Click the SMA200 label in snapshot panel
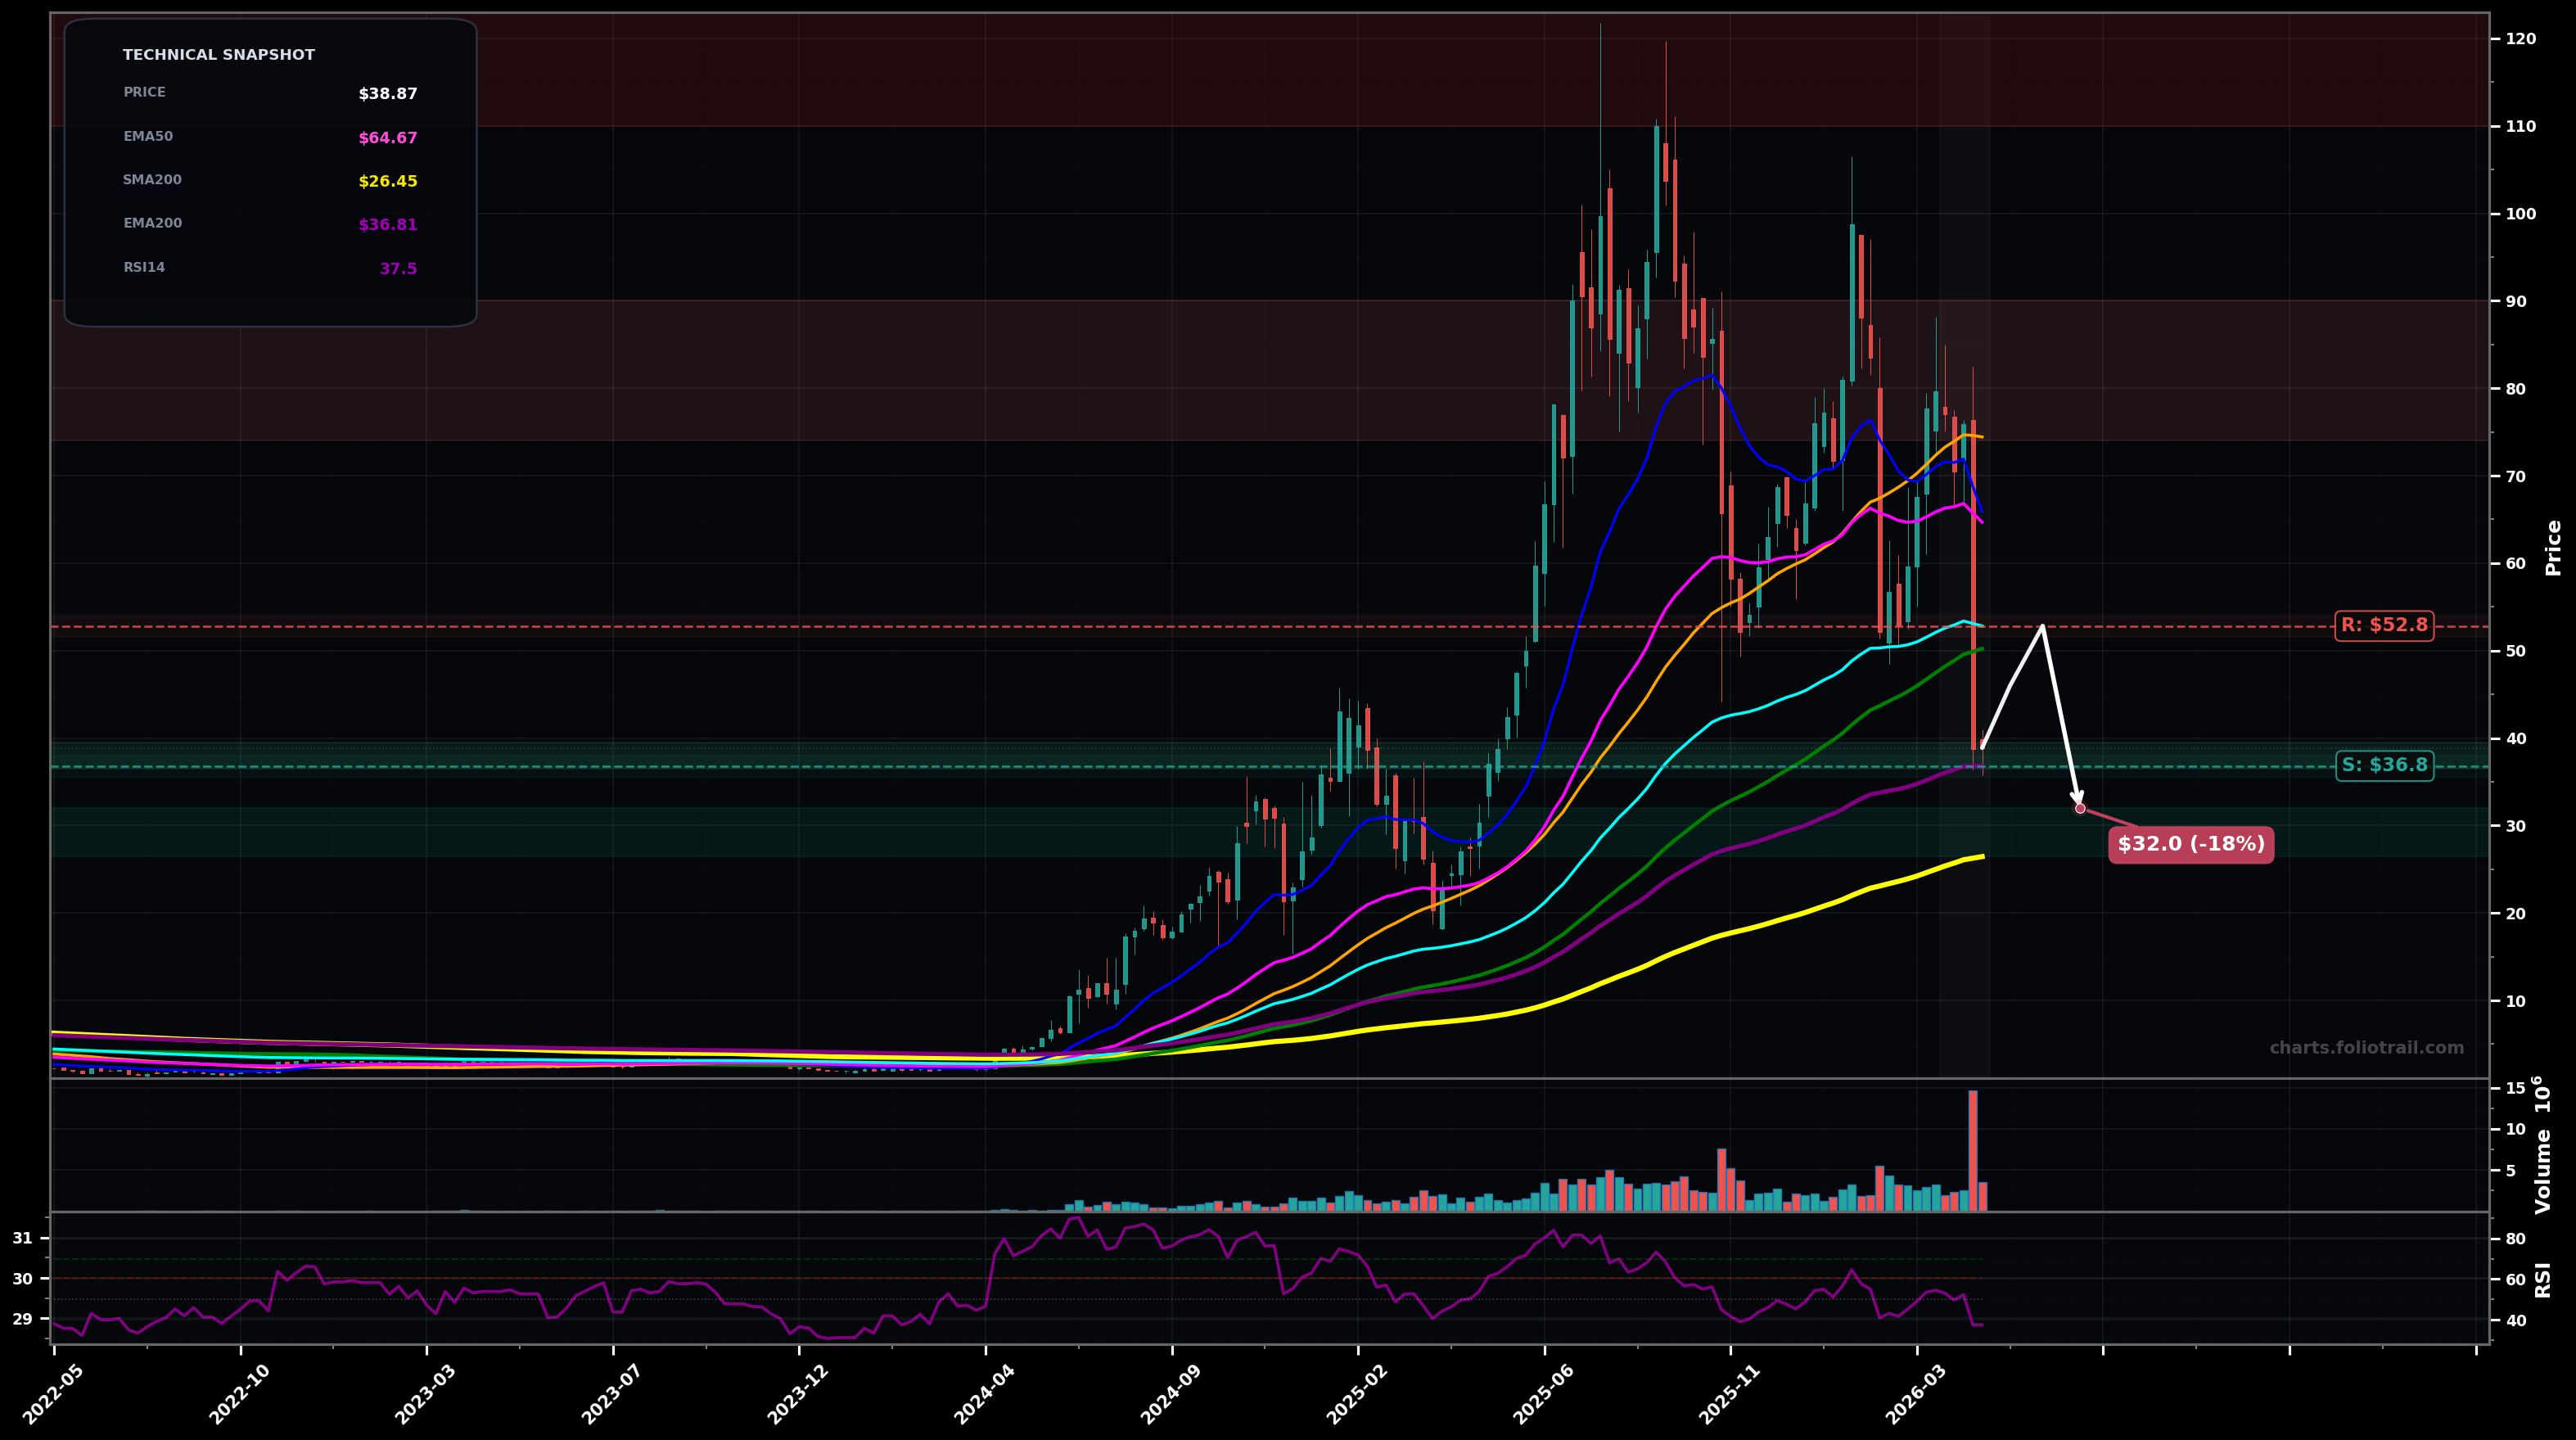The height and width of the screenshot is (1440, 2576). coord(152,180)
